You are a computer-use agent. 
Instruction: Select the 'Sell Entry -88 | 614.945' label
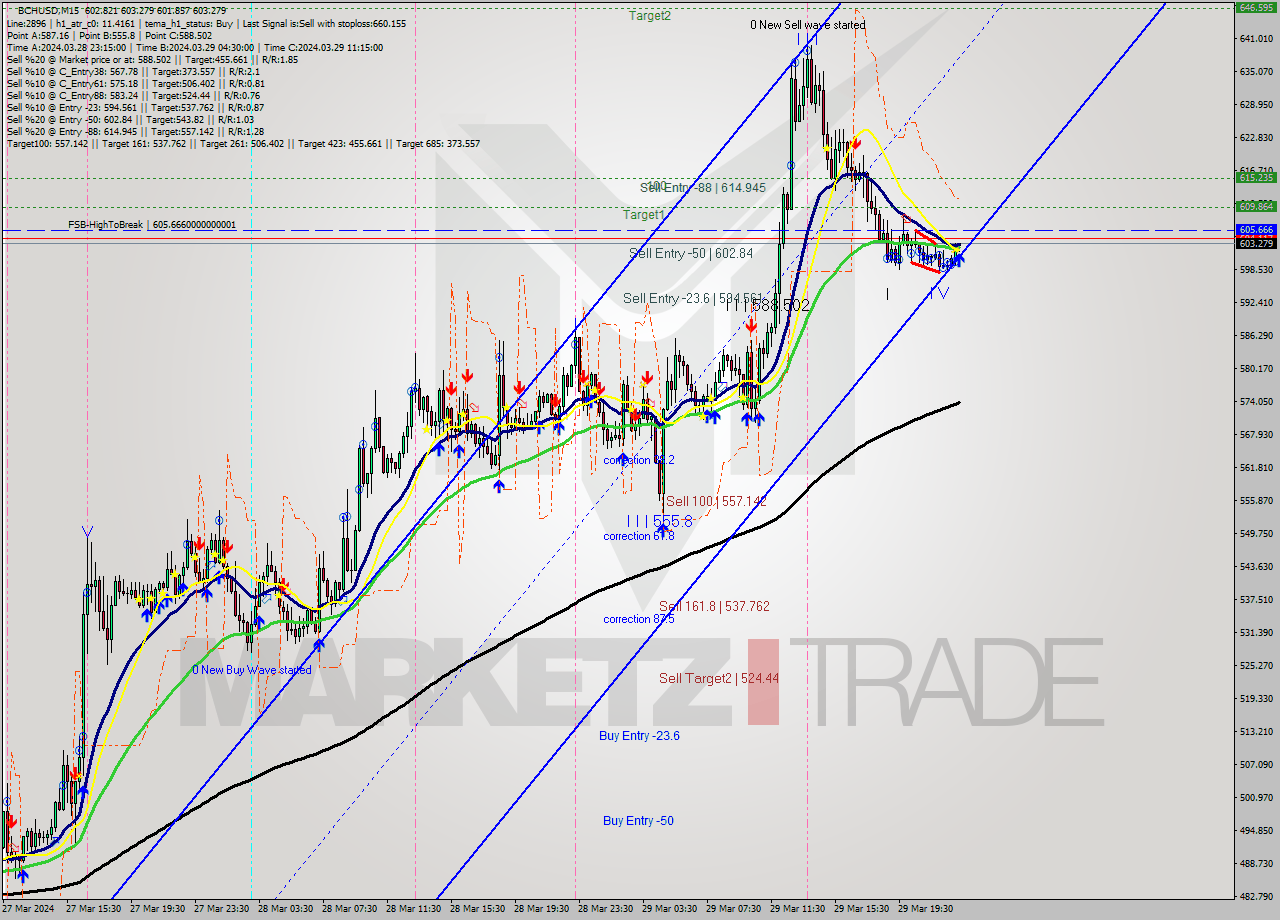click(x=703, y=188)
